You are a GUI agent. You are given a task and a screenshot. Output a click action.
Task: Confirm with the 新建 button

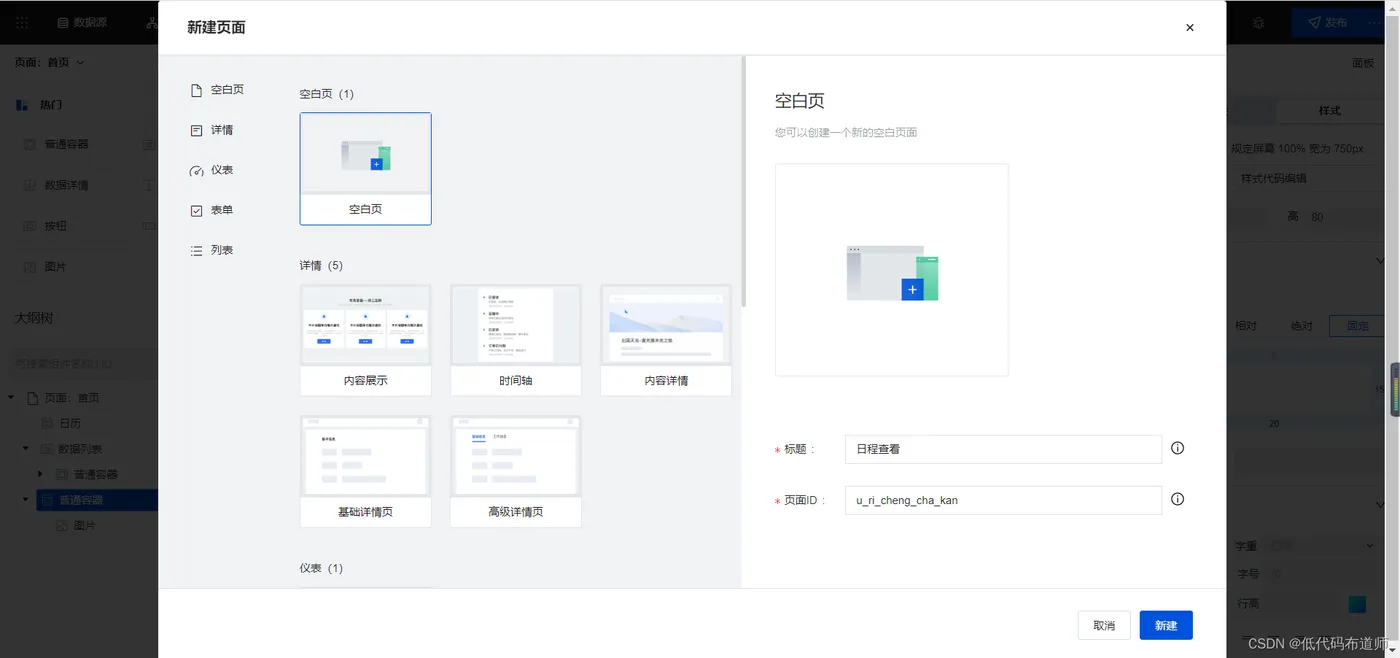coord(1166,625)
